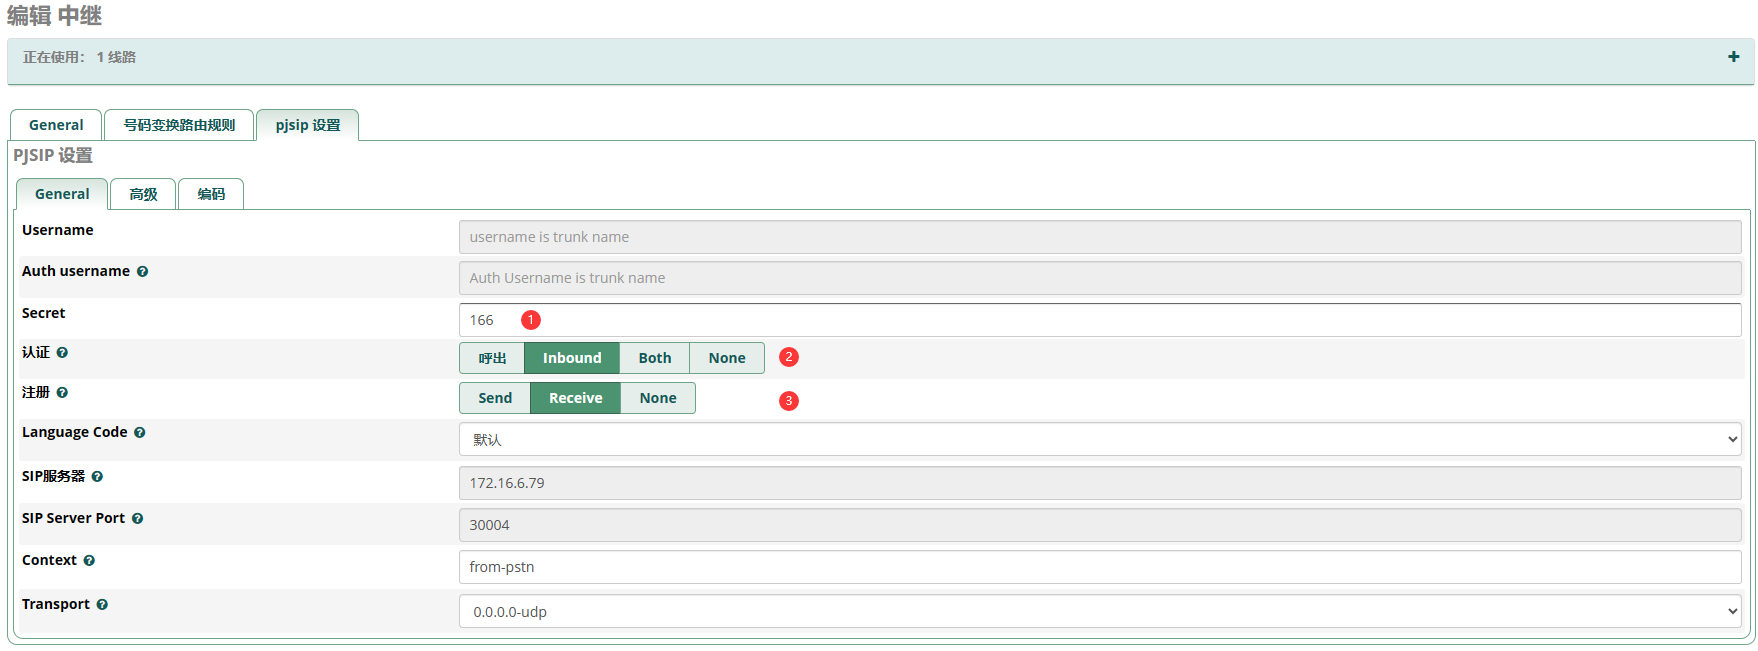The width and height of the screenshot is (1758, 651).
Task: Click help icon next to Auth username
Action: click(x=142, y=272)
